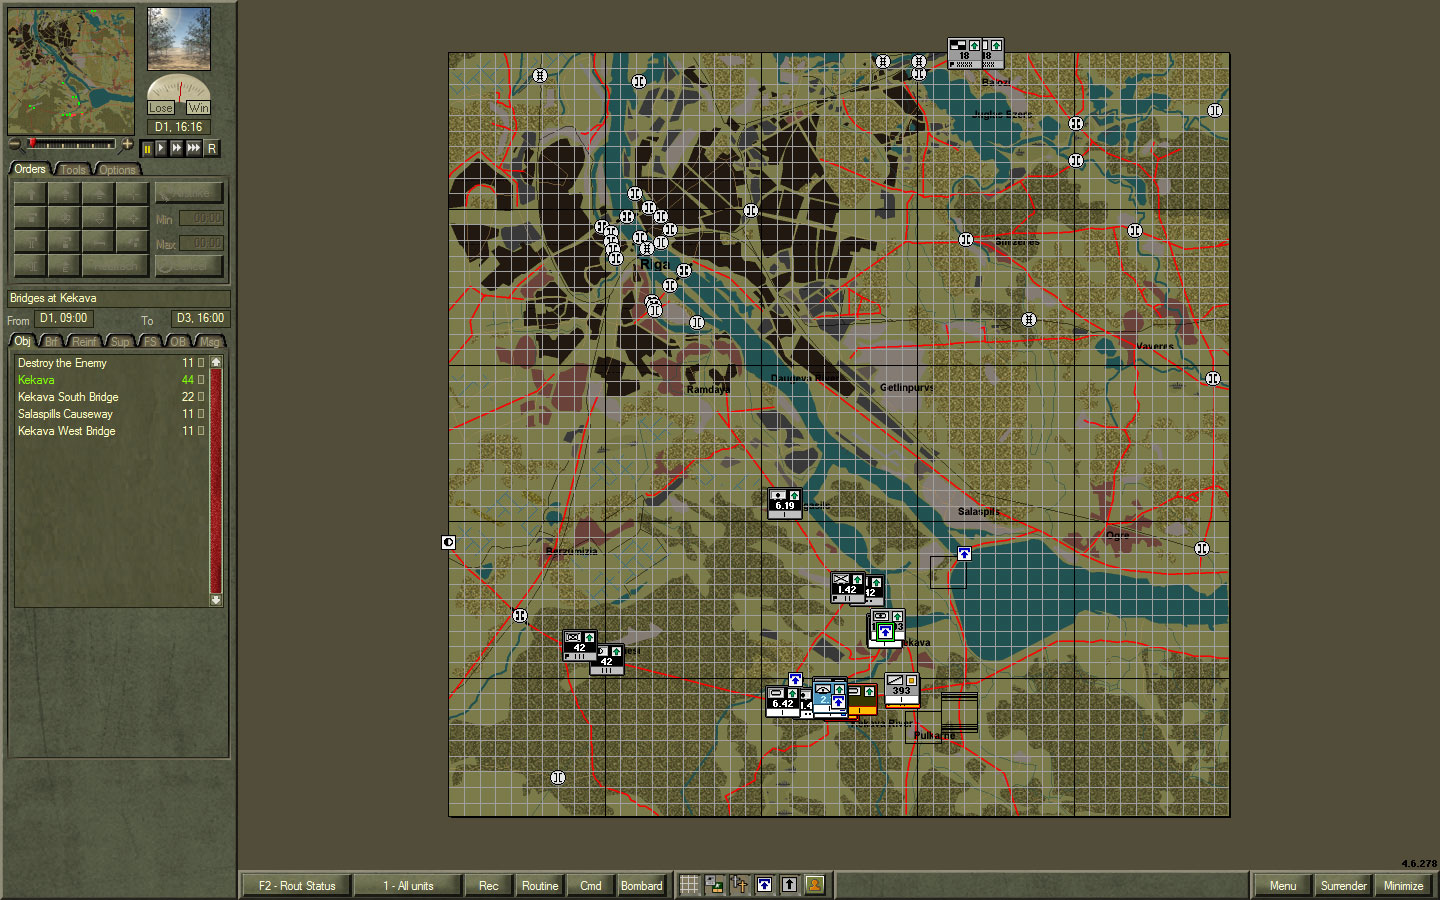
Task: Click the orange figure icon in bottom toolbar
Action: [x=815, y=885]
